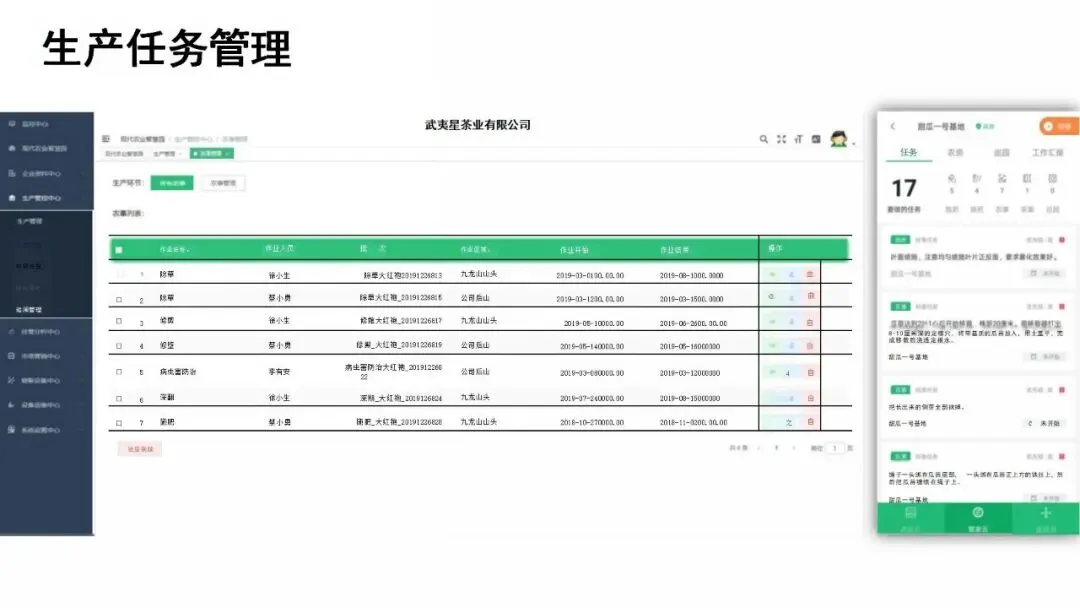This screenshot has width=1080, height=608.
Task: Check the checkbox for row 4 修剪
Action: 119,346
